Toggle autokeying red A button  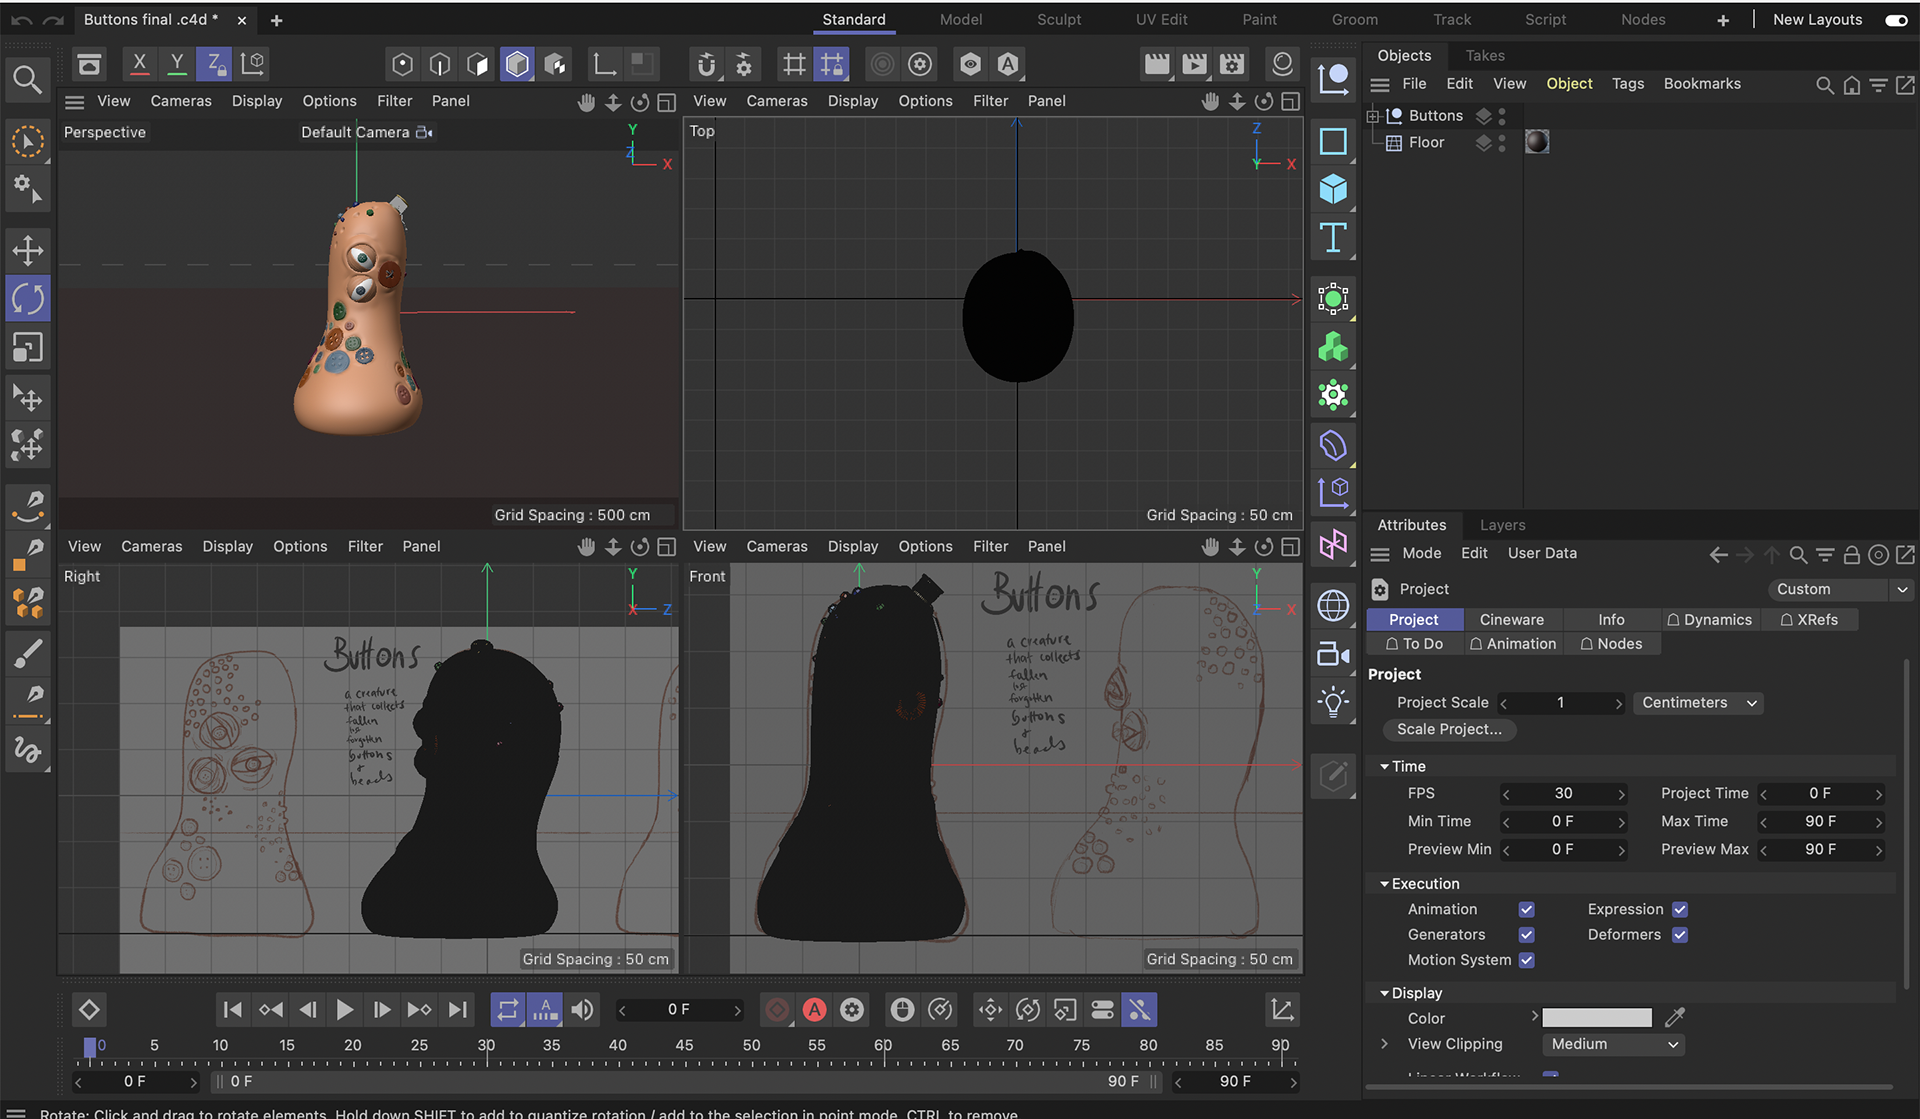(x=814, y=1010)
